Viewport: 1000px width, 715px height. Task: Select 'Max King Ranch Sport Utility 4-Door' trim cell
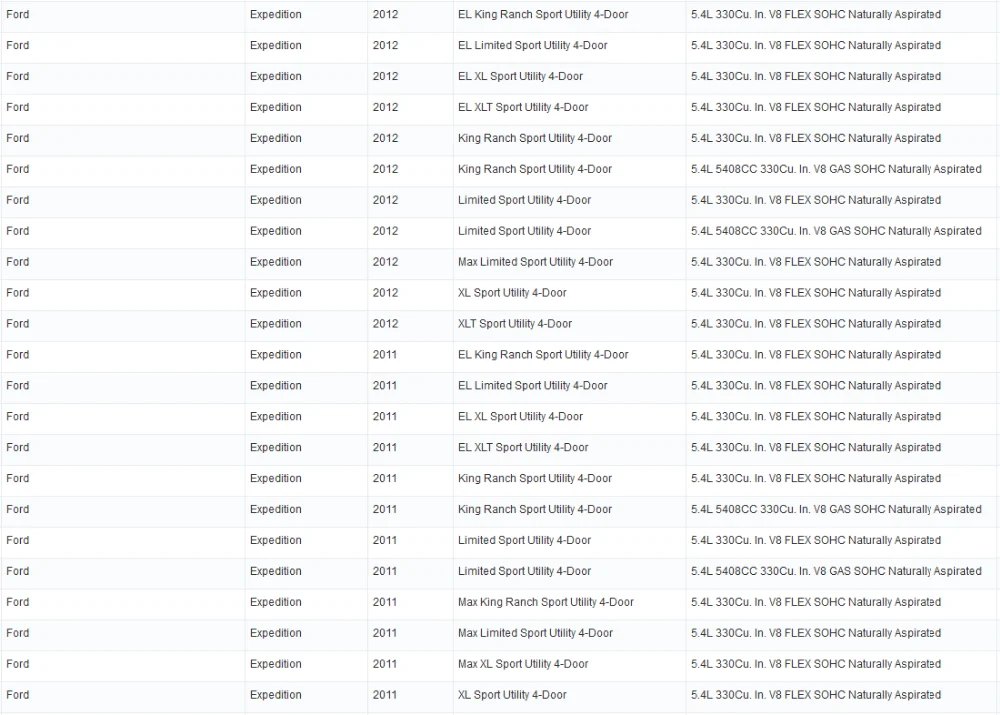(x=546, y=602)
